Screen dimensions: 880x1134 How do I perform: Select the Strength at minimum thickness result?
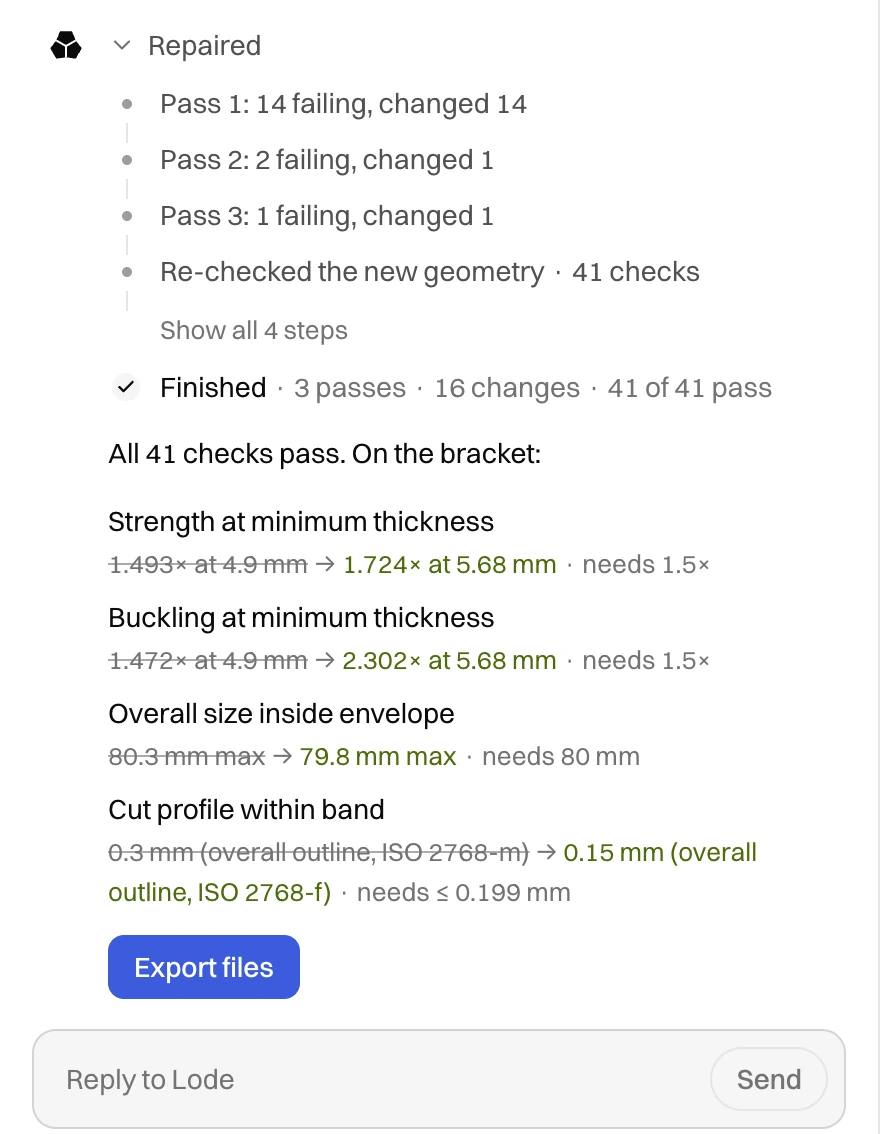(409, 543)
